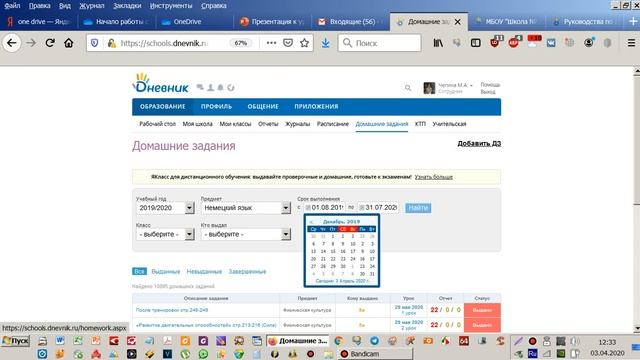Switch to the OneDrive browser tab
The width and height of the screenshot is (640, 360).
click(194, 22)
